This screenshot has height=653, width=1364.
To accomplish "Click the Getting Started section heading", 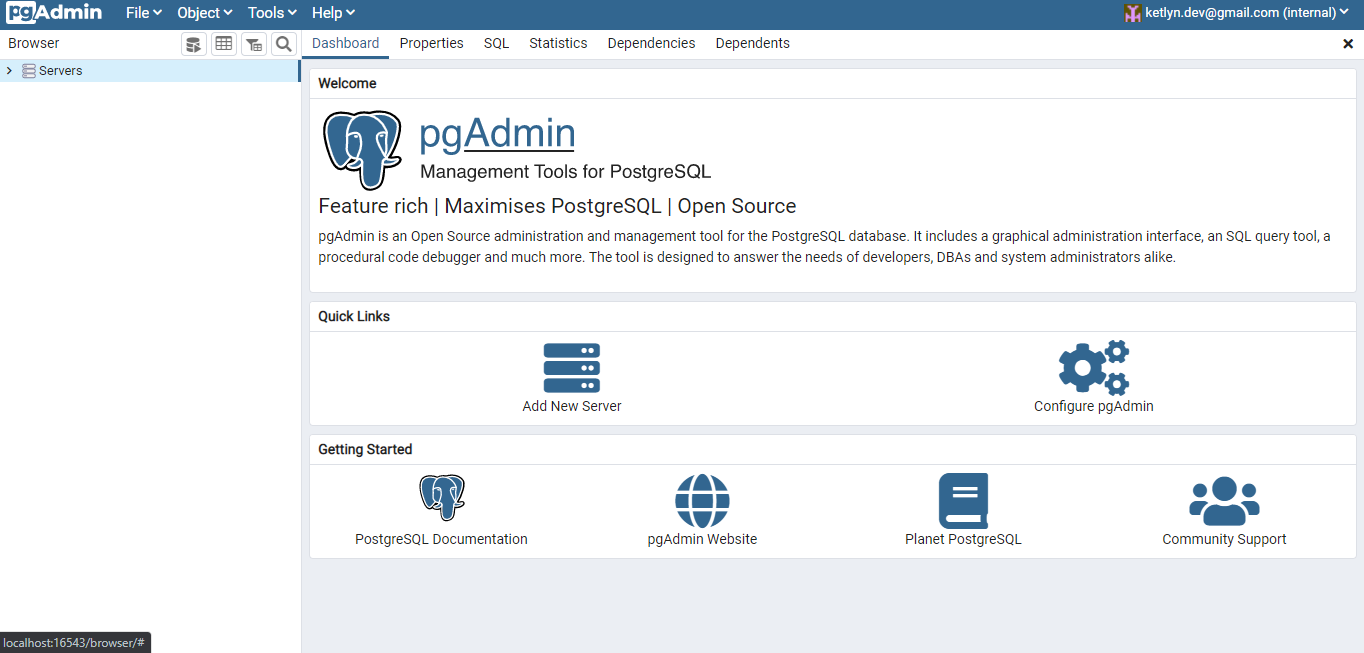I will coord(365,449).
